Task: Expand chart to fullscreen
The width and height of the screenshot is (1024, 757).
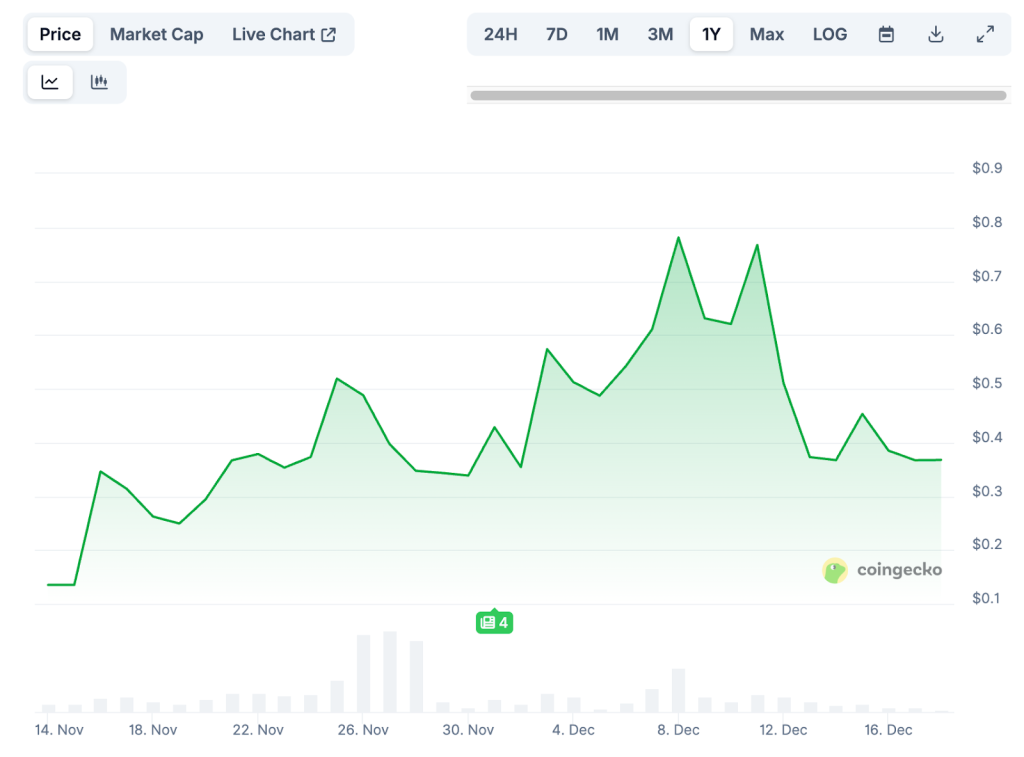Action: (985, 34)
